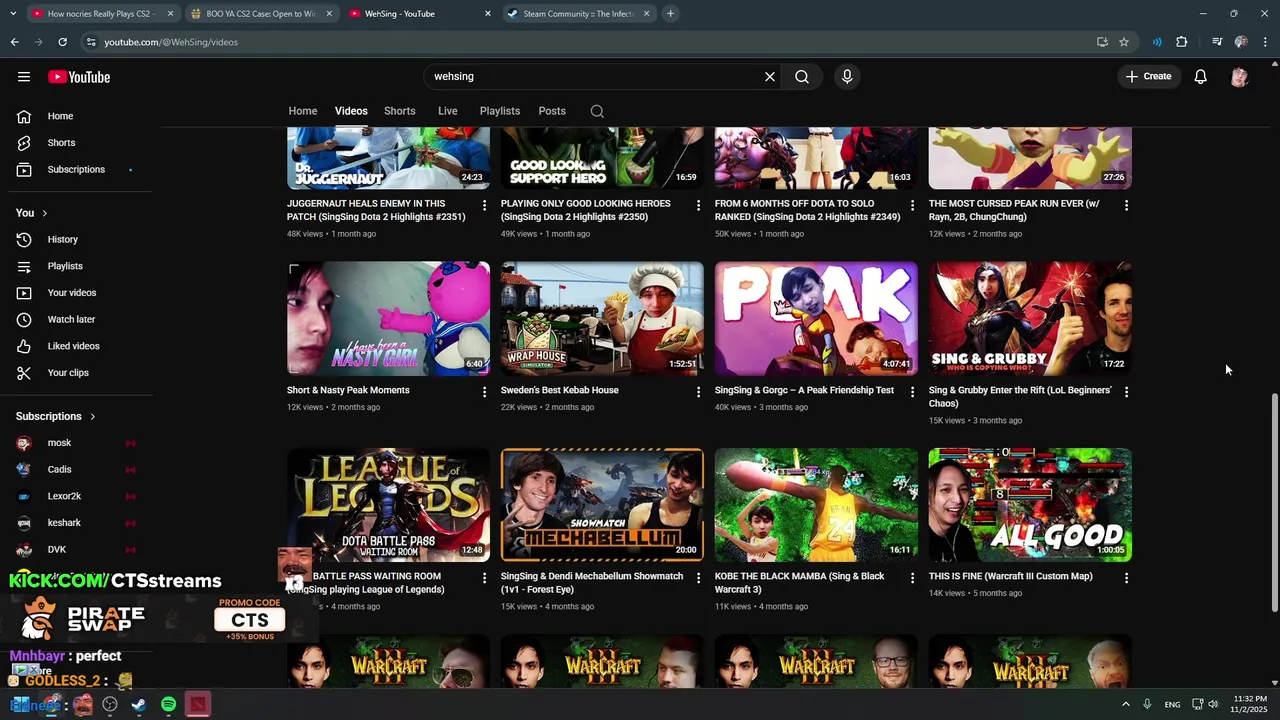
Task: Open THIS IS FINE Warcraft III title
Action: pos(1011,576)
